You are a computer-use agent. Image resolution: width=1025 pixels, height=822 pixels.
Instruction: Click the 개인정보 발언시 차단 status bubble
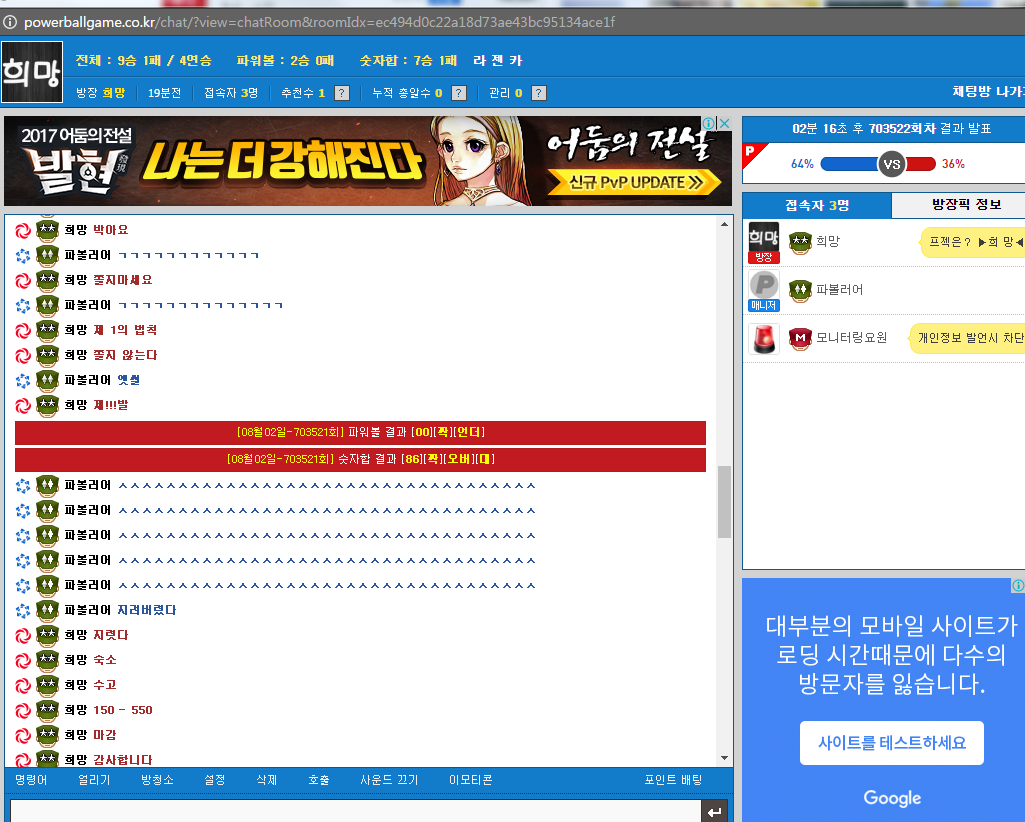pyautogui.click(x=967, y=338)
